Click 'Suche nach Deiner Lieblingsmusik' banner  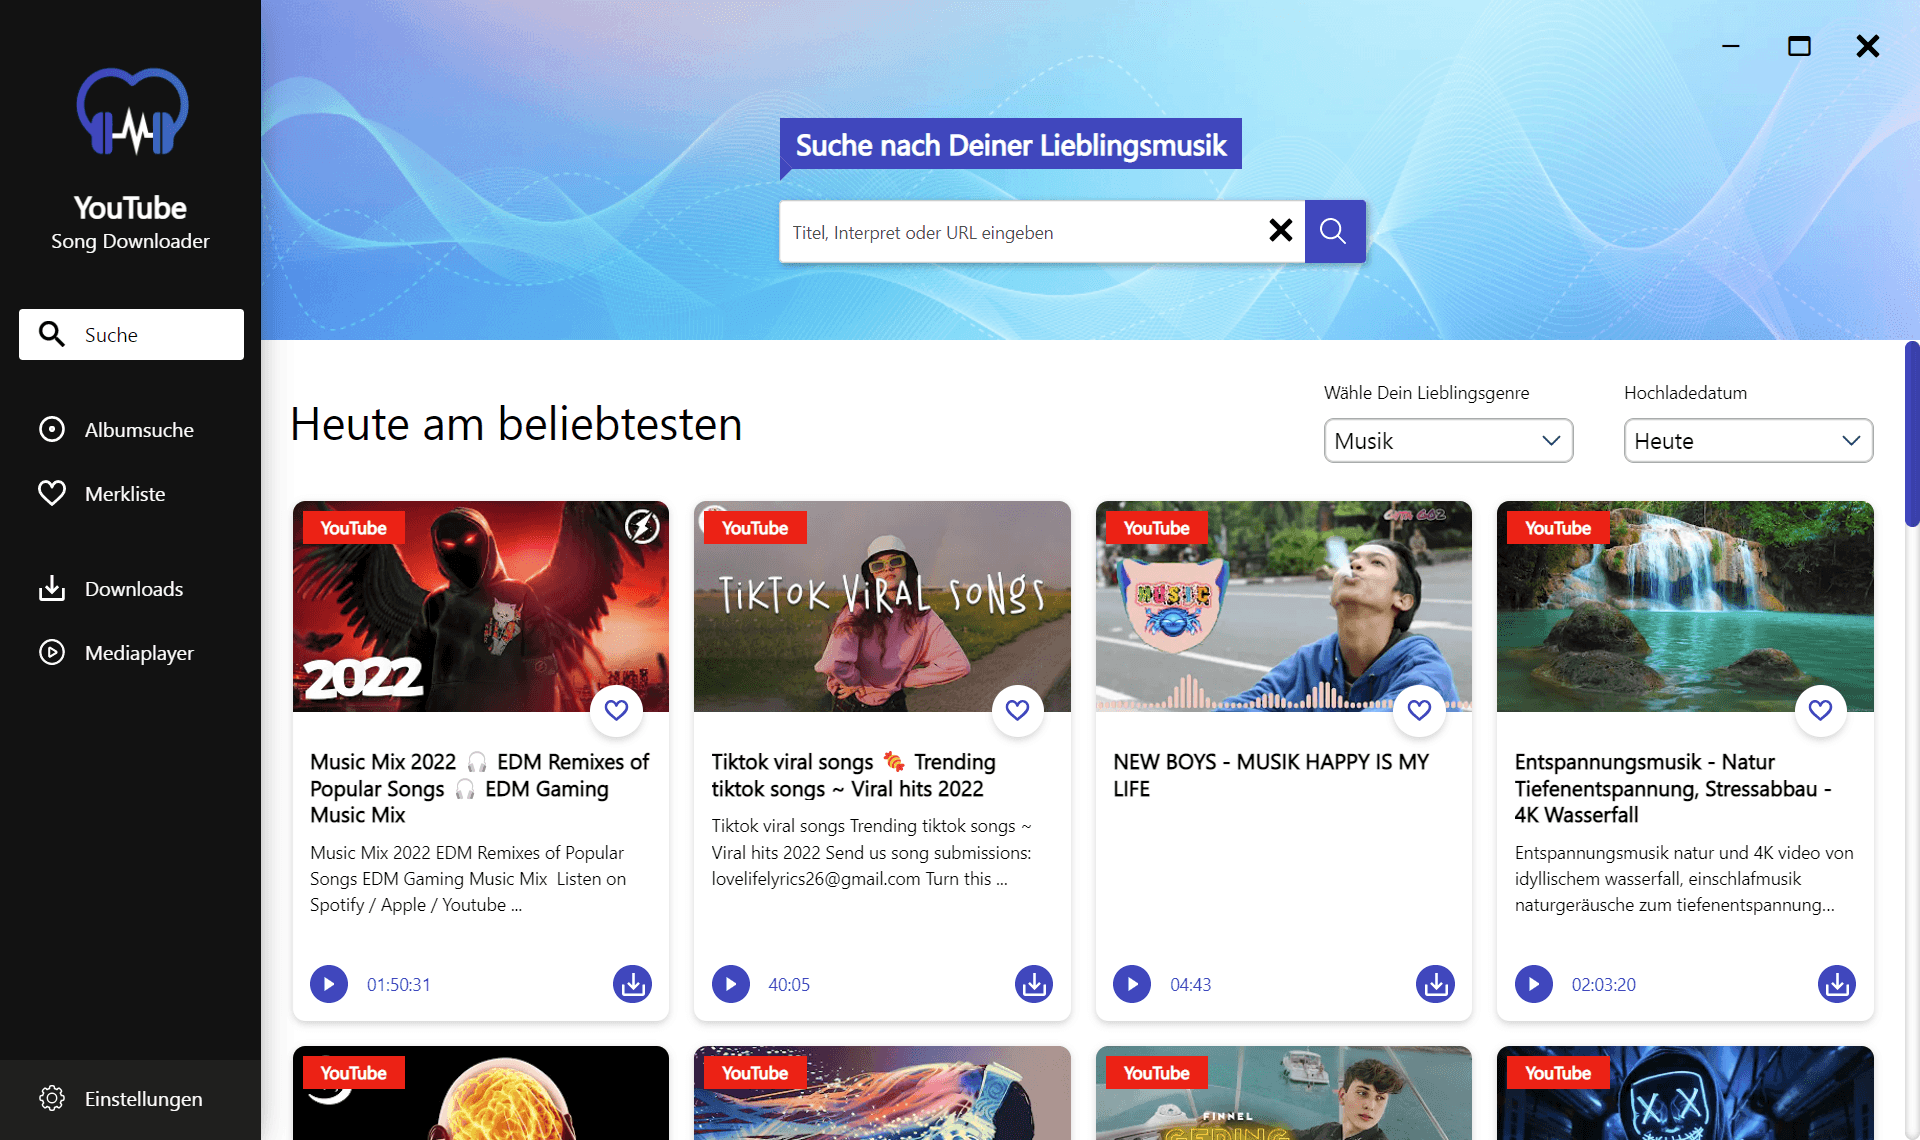tap(1011, 145)
